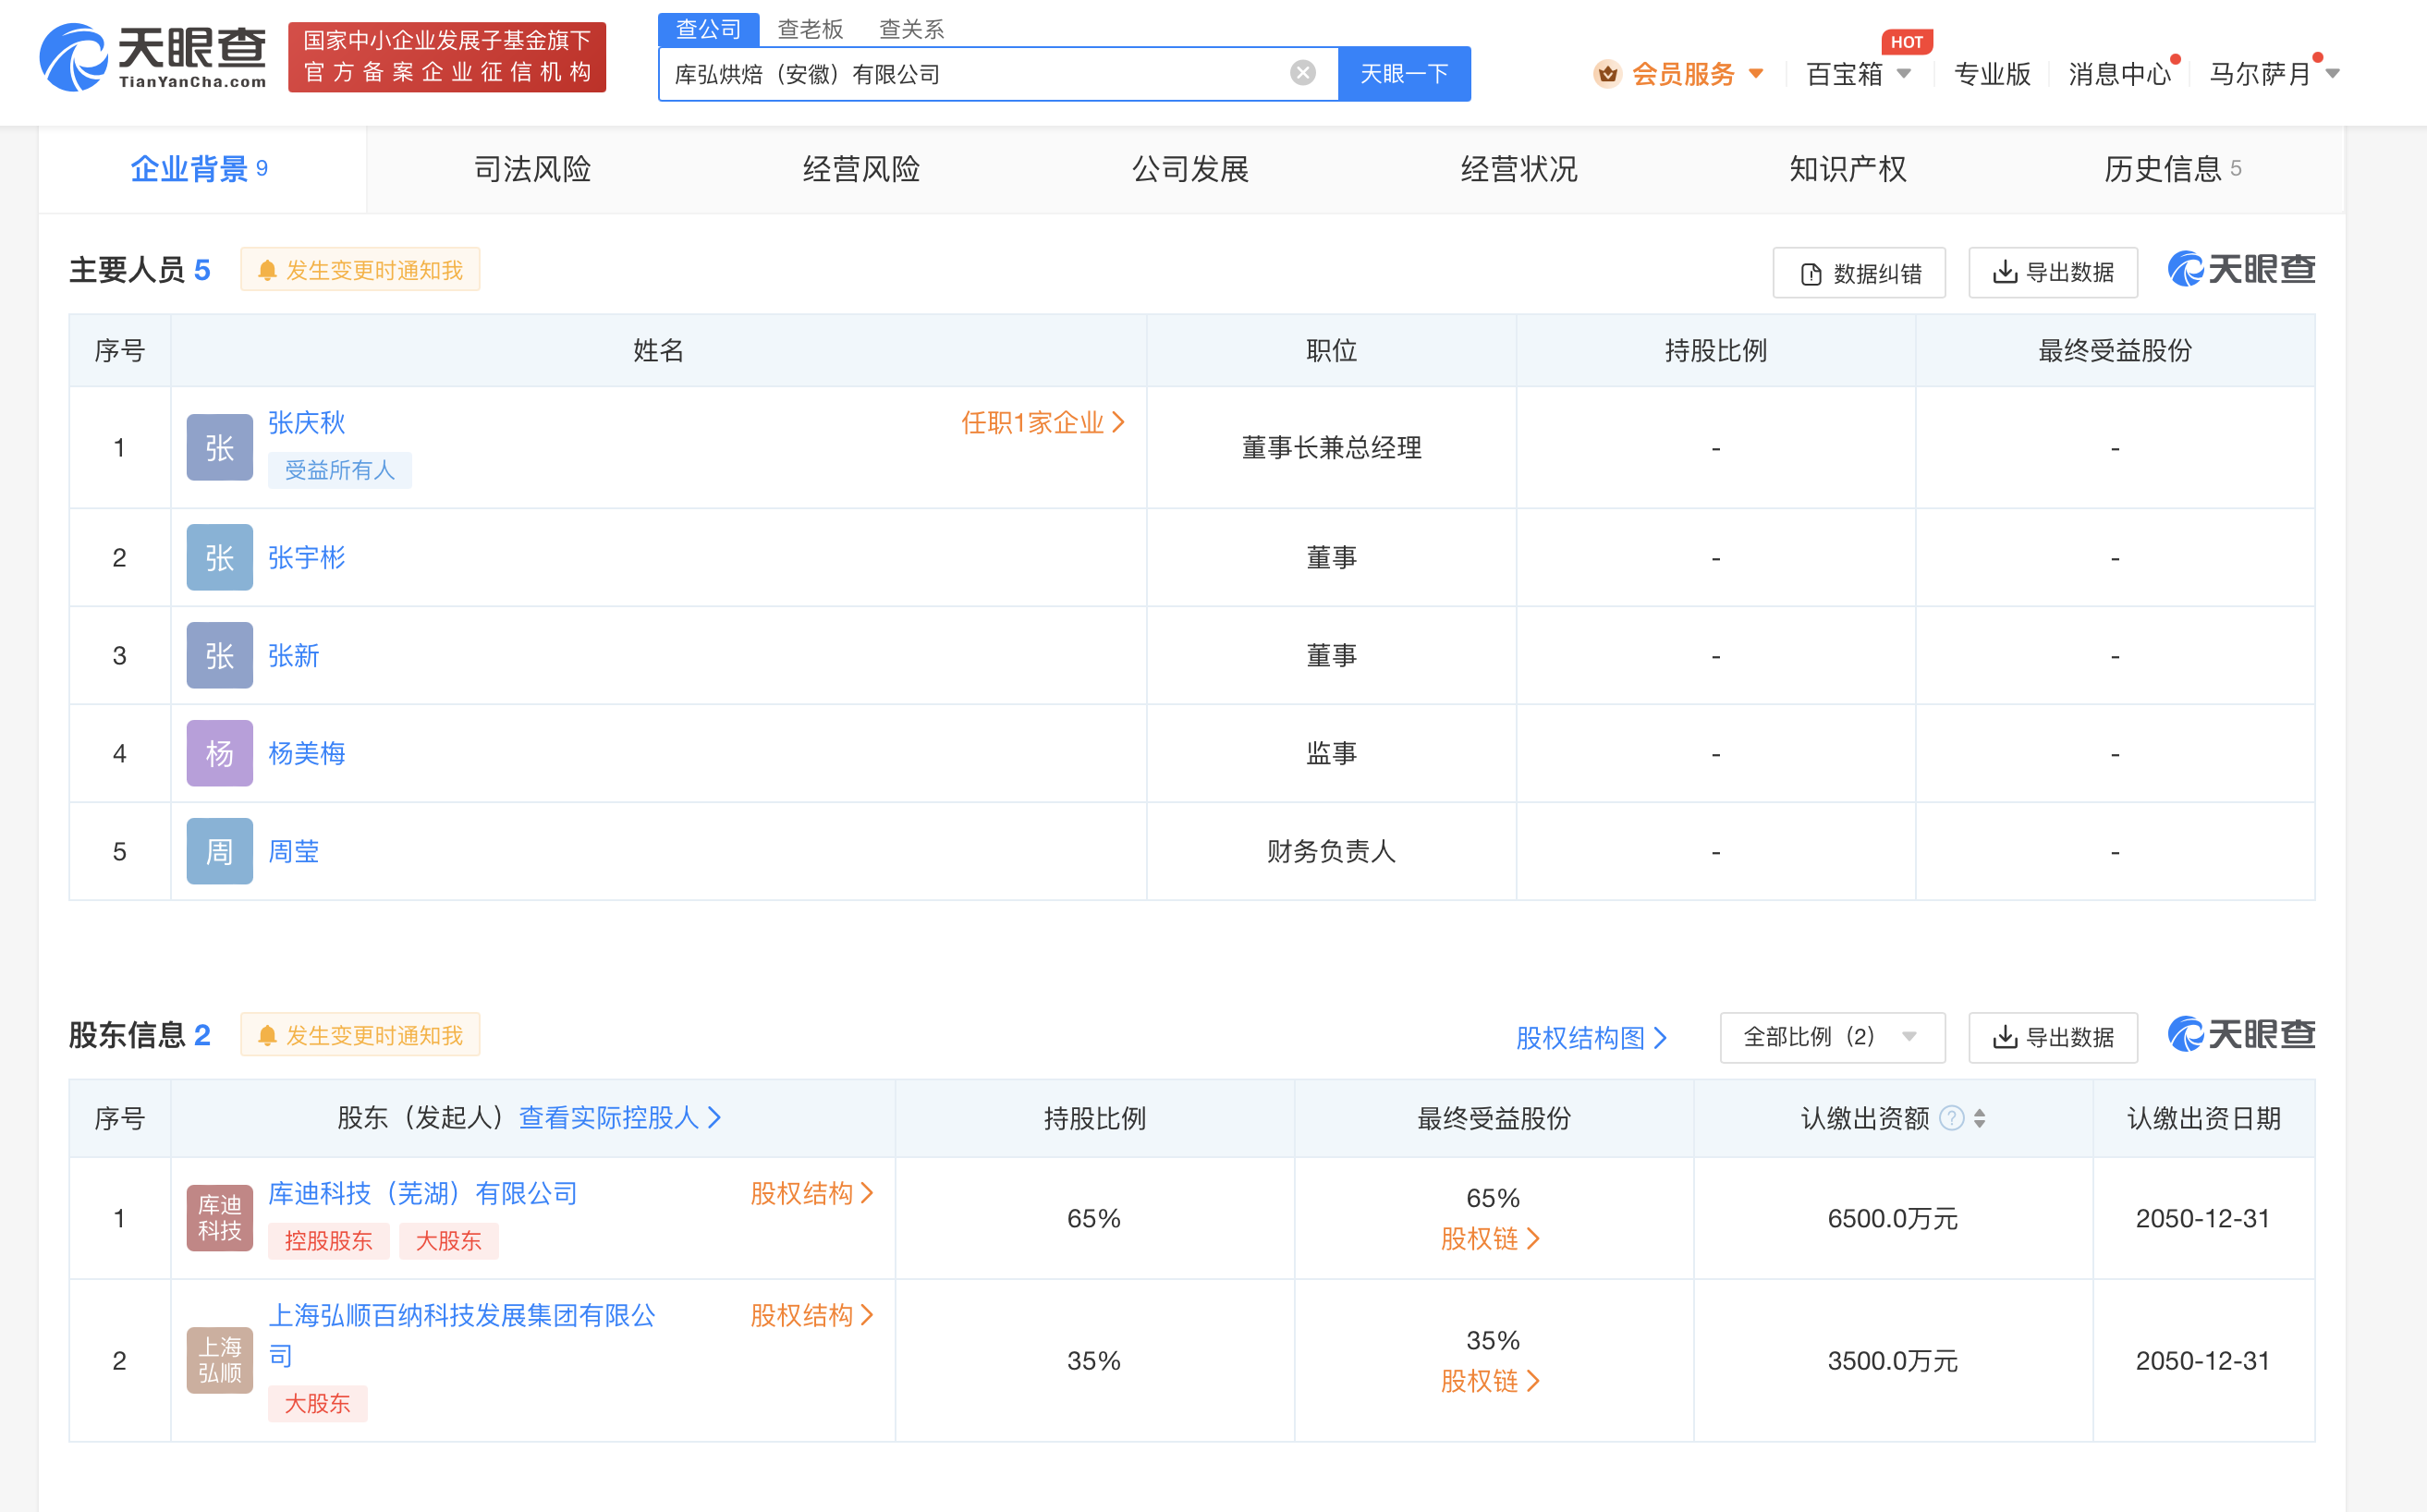Click the 天眼一下 search button
Screen dimensions: 2427x1512
[1404, 74]
